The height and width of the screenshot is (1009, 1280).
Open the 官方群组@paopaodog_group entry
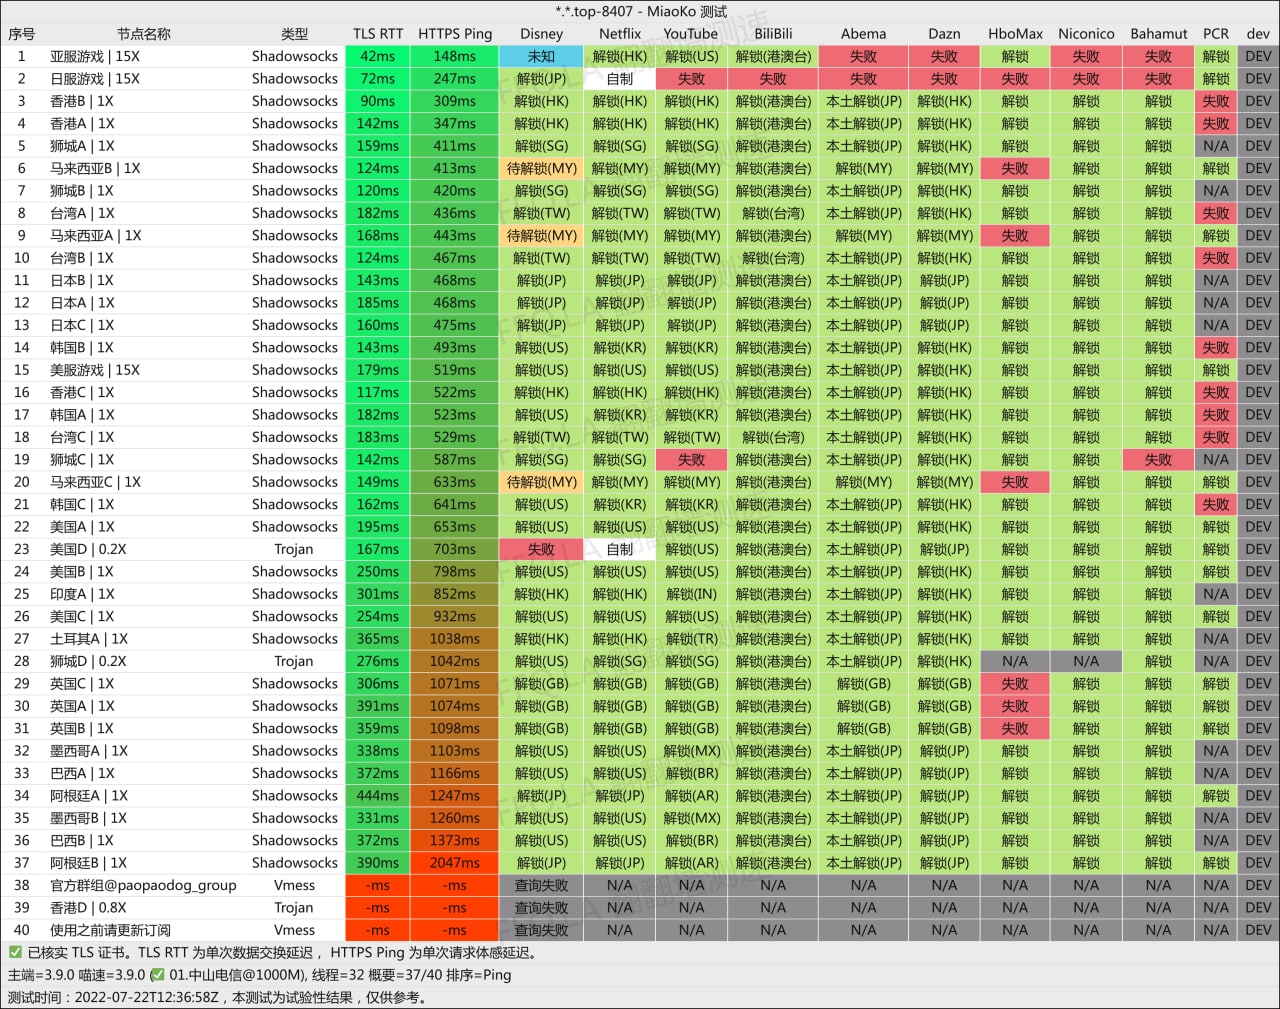tap(143, 885)
